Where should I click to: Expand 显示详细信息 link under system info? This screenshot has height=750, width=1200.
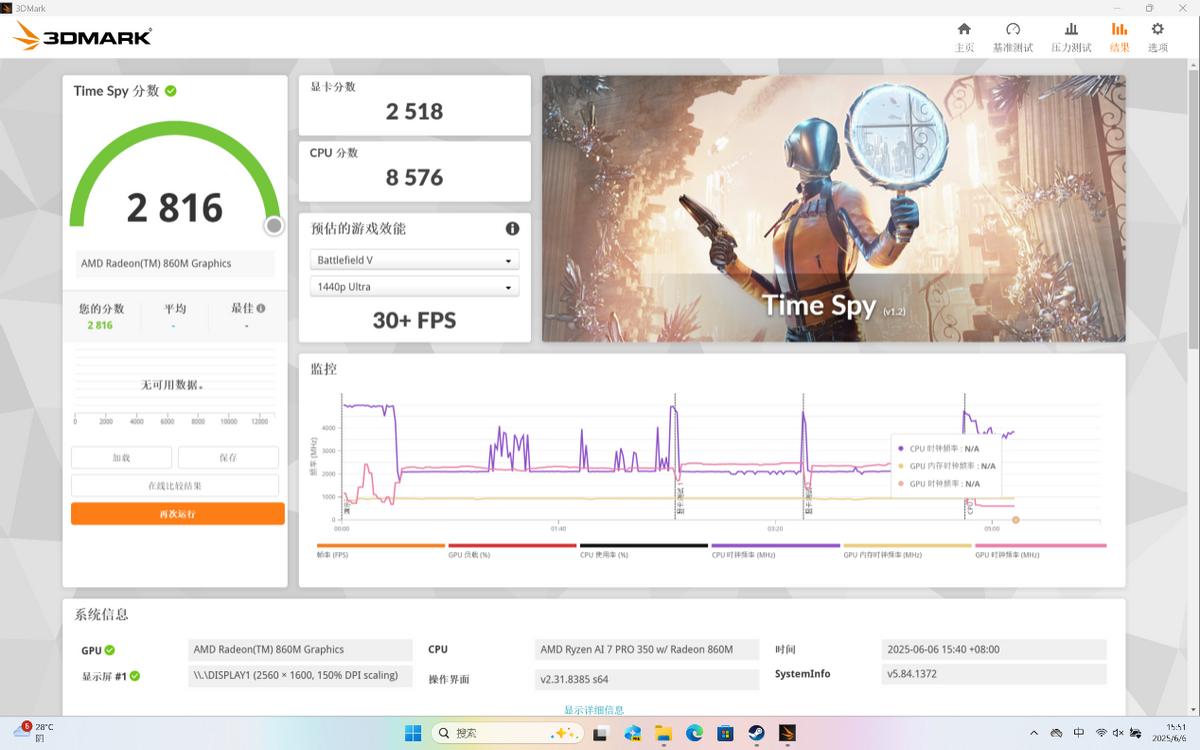point(594,710)
